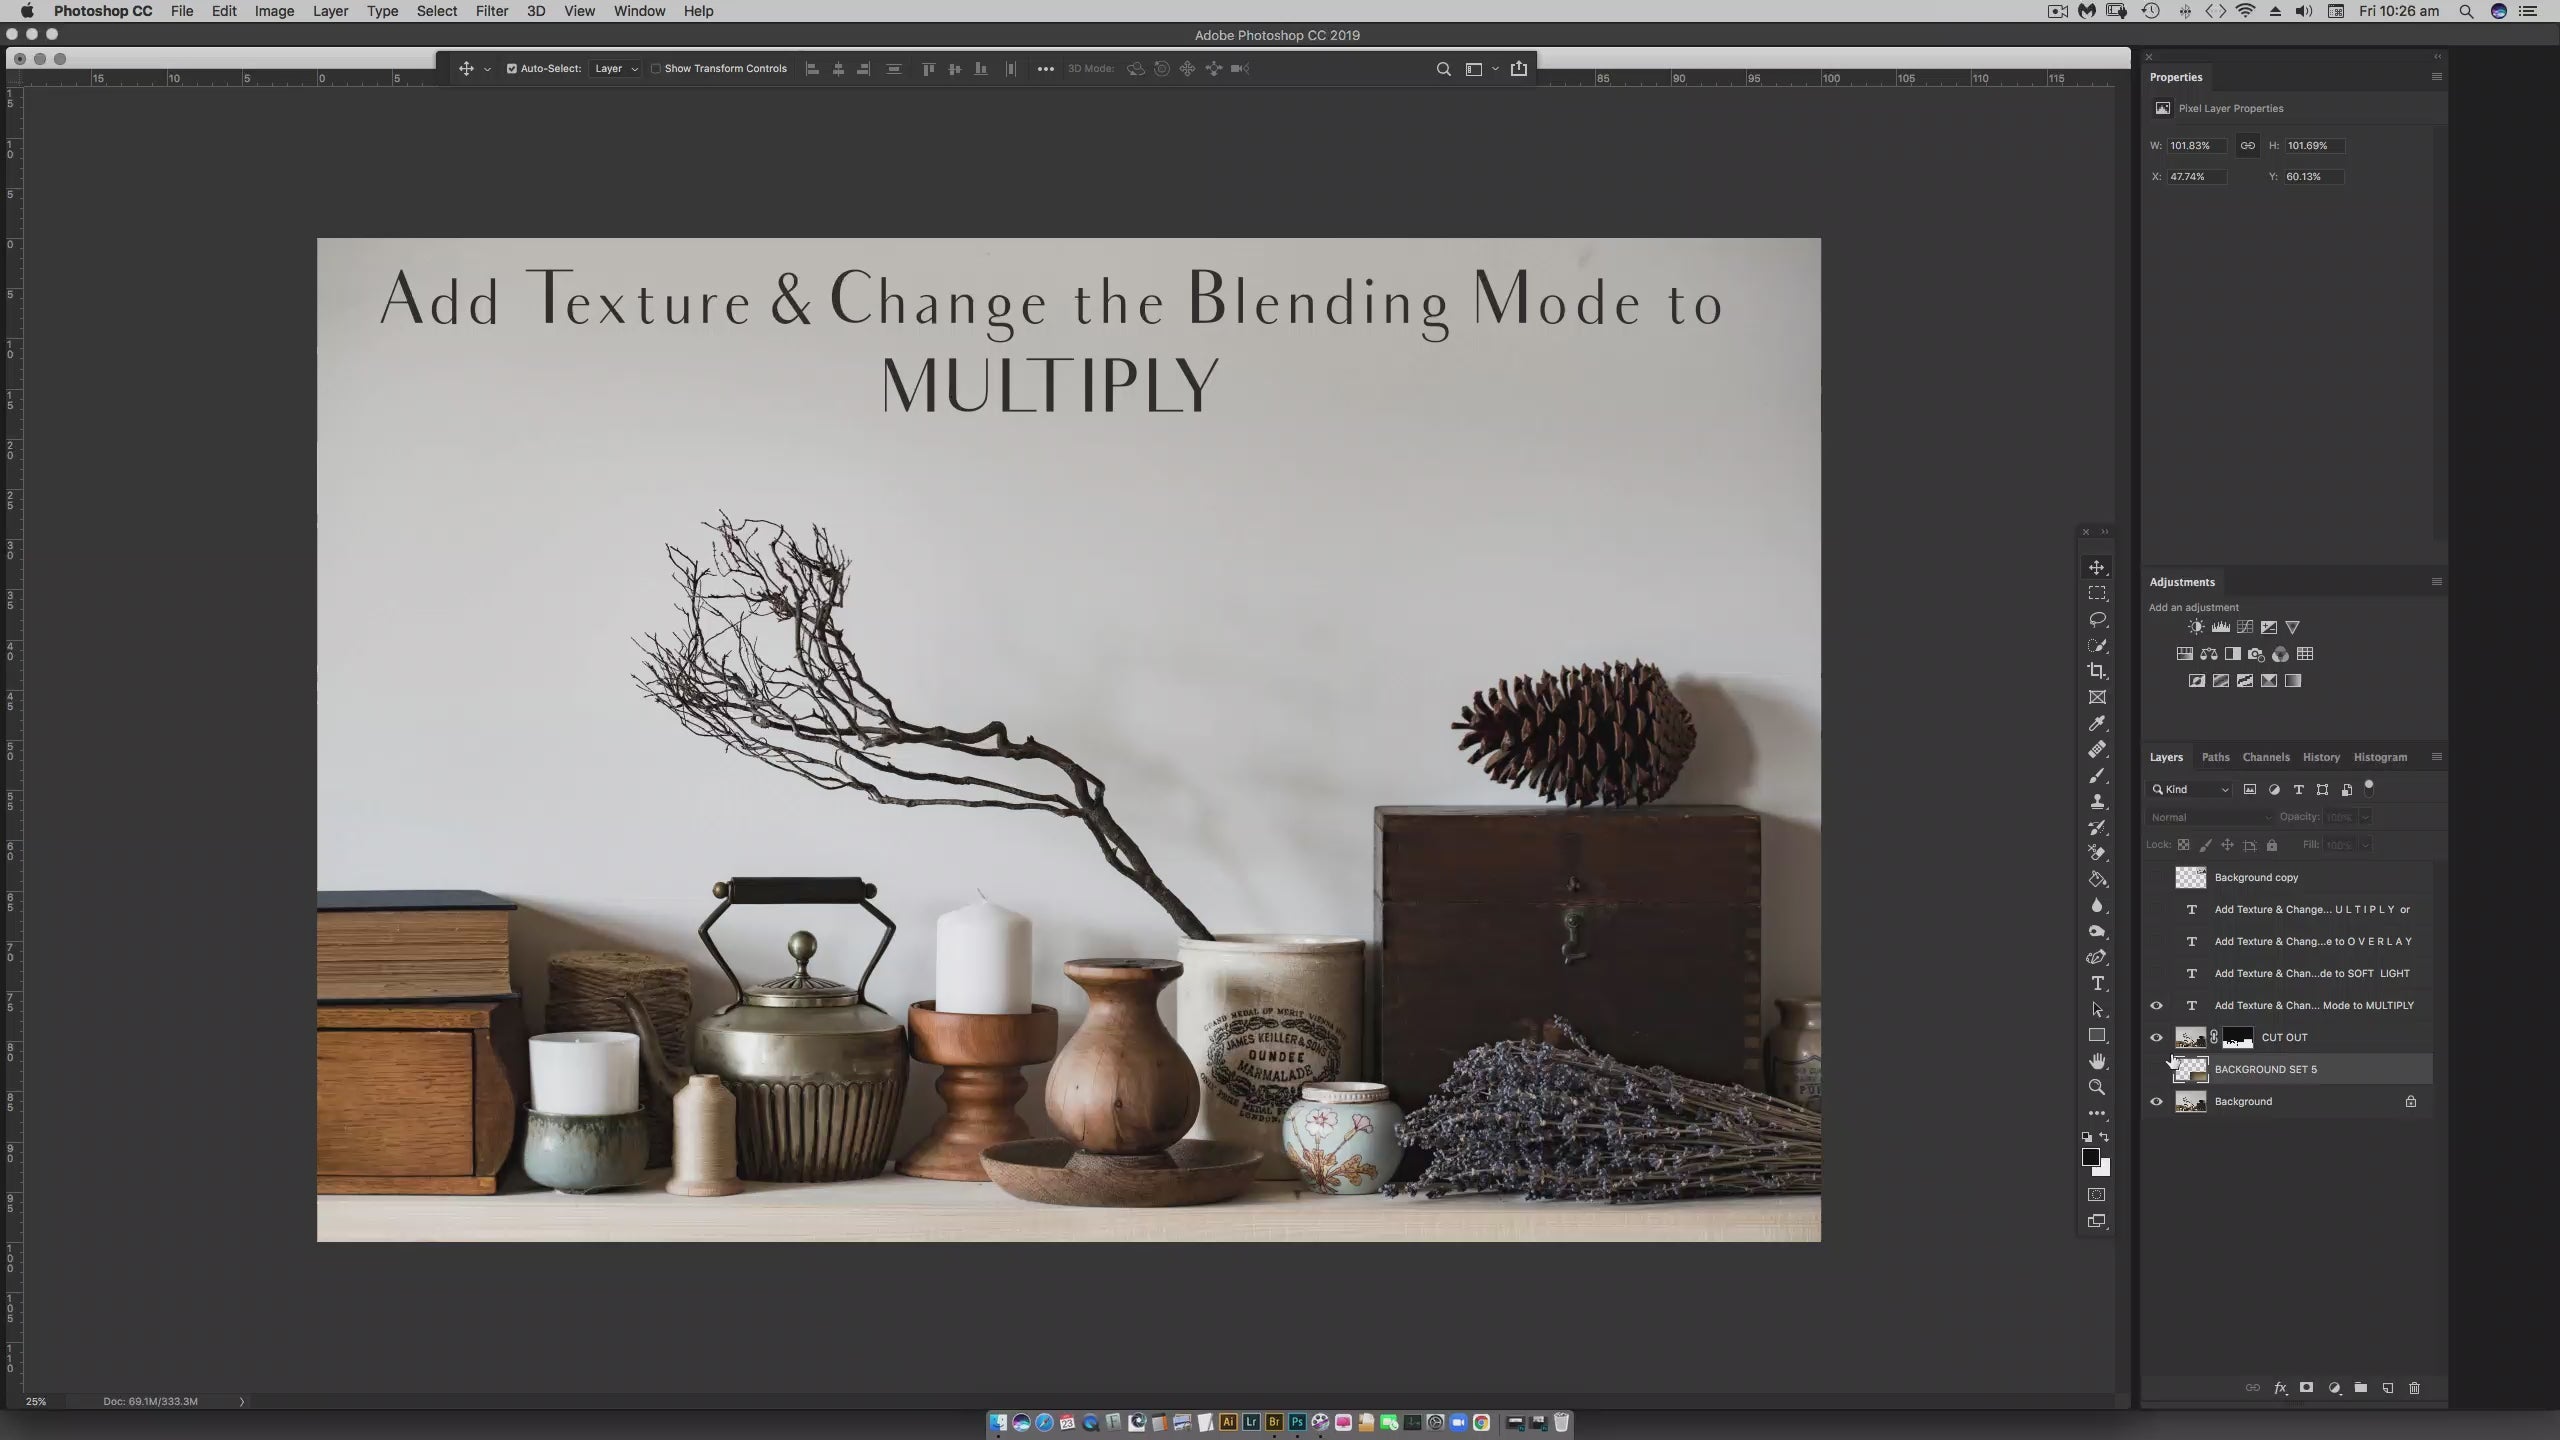Select the Crop tool
Viewport: 2560px width, 1440px height.
[2097, 671]
